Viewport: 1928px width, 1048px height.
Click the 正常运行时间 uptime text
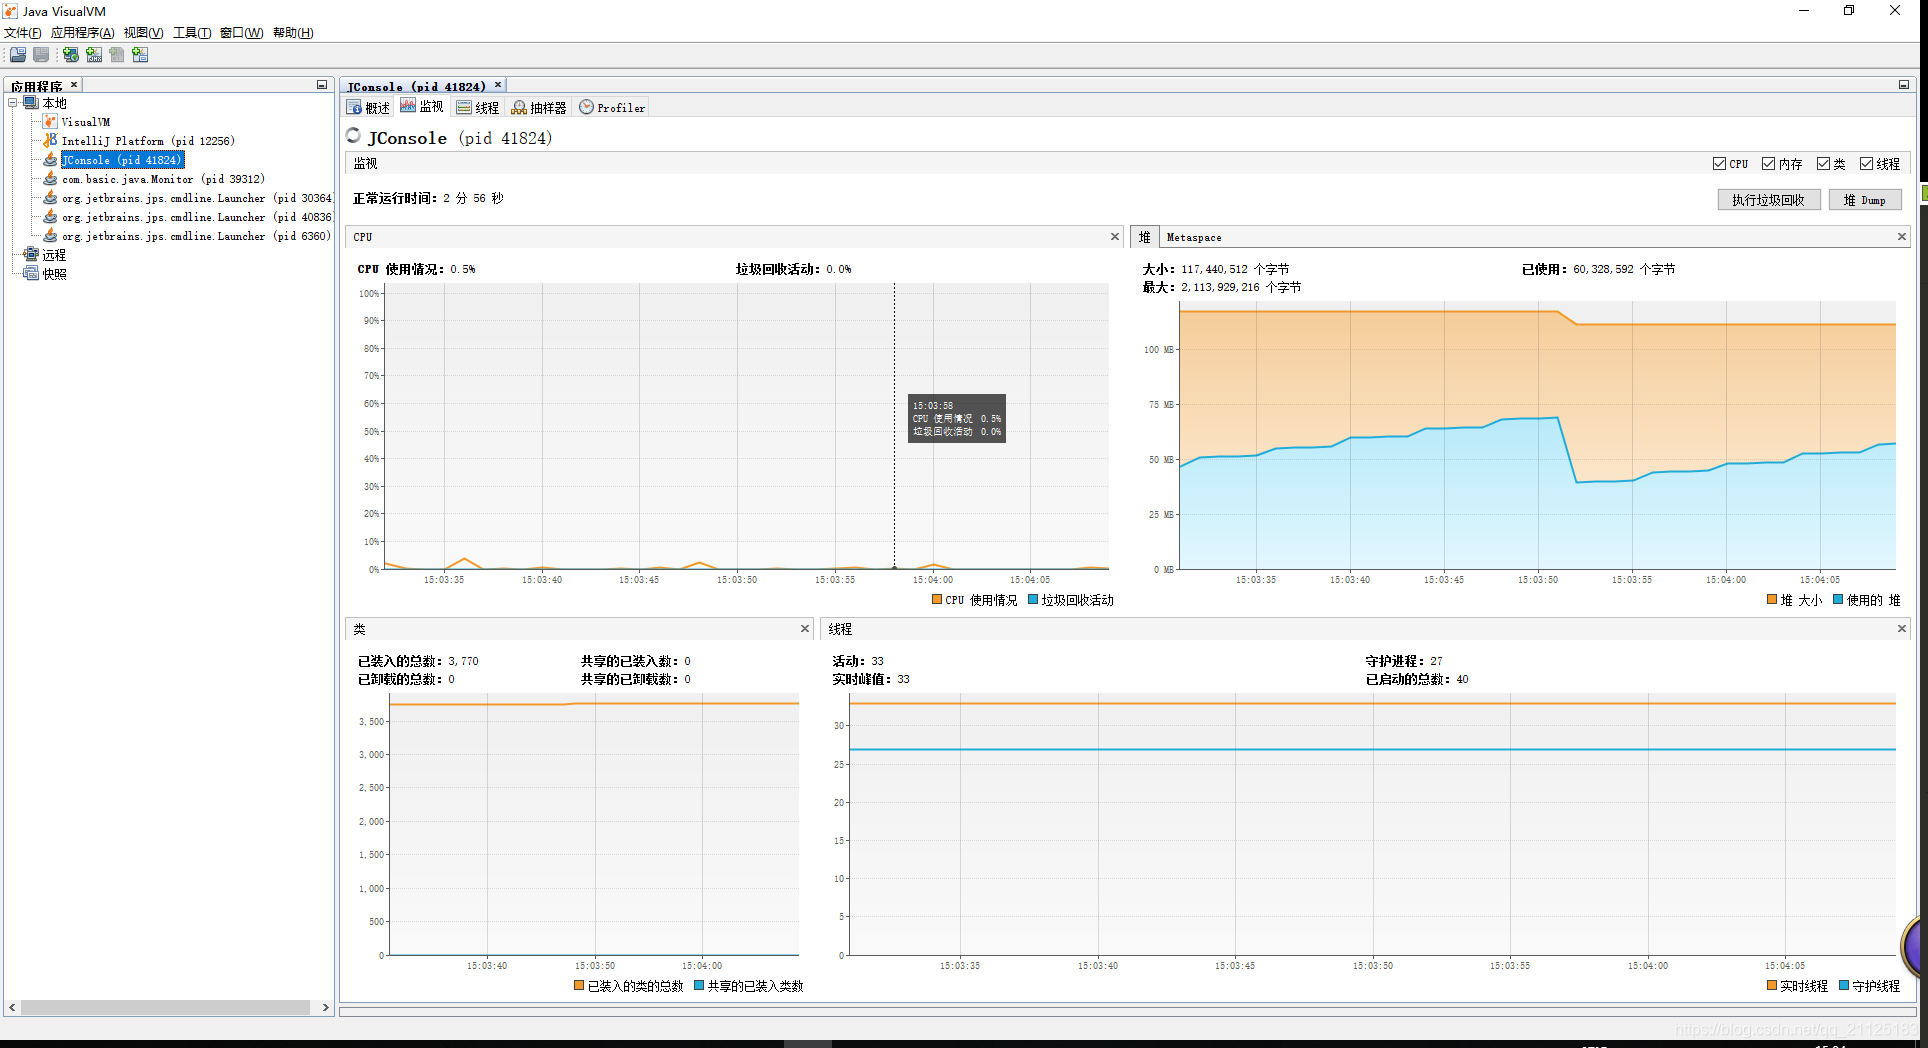[x=428, y=199]
